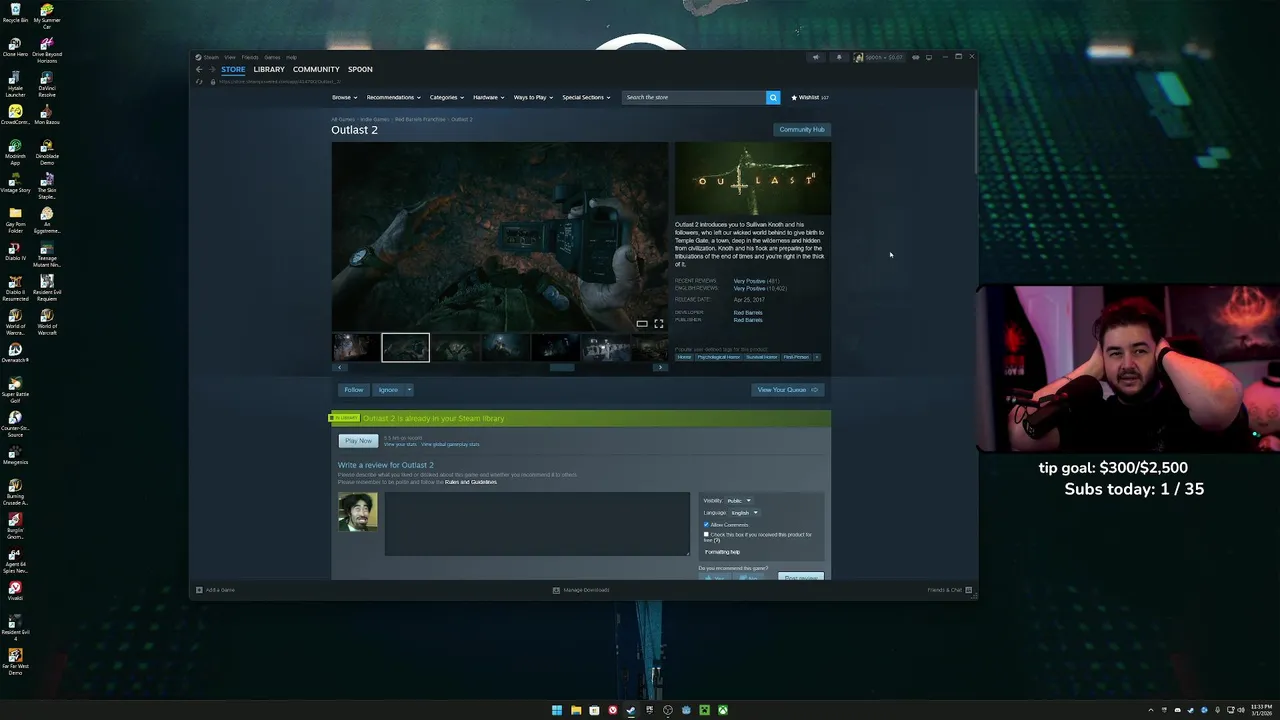The width and height of the screenshot is (1280, 720).
Task: Open the review Language dropdown
Action: click(x=744, y=512)
